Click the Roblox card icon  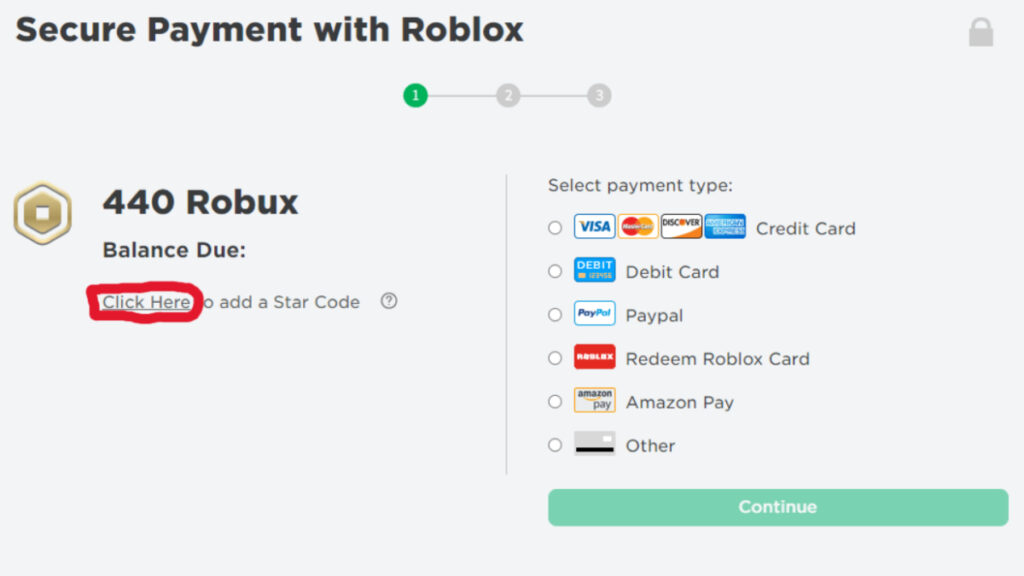(595, 358)
